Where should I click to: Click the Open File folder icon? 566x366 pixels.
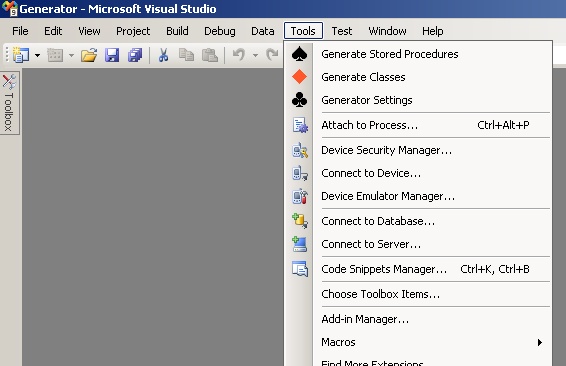(x=89, y=55)
